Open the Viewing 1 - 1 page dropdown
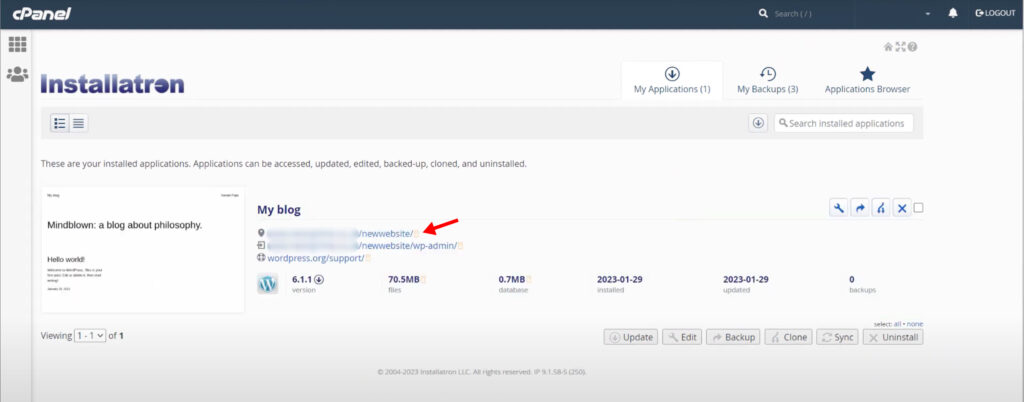 point(90,336)
